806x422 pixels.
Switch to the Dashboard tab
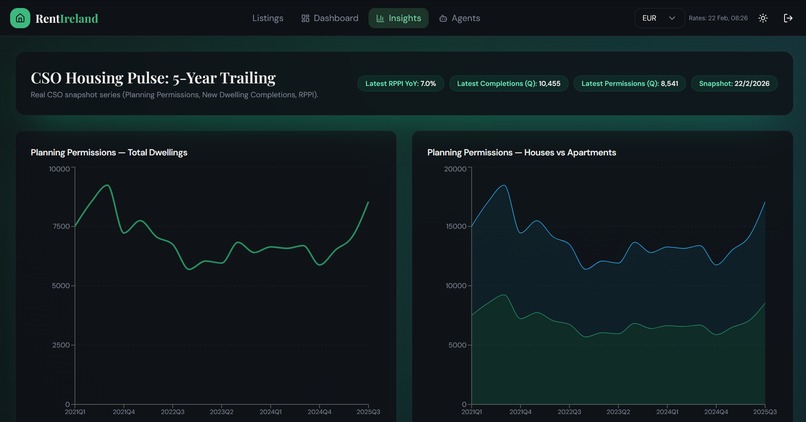coord(329,18)
